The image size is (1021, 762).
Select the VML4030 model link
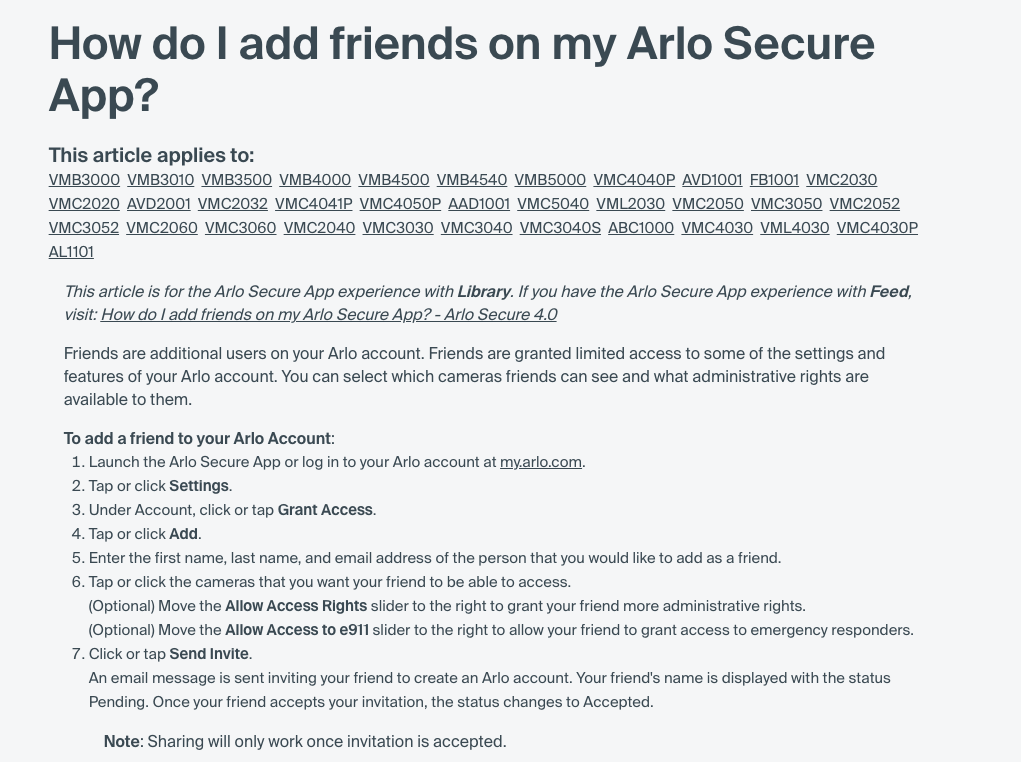pos(794,228)
